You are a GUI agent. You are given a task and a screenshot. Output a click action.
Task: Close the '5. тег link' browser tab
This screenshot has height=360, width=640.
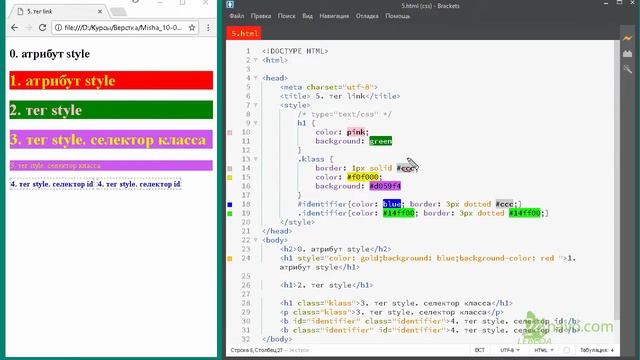pos(100,12)
